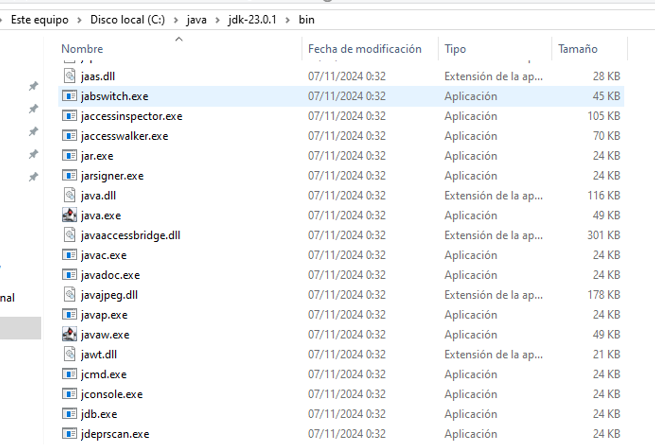Select the javadoc.exe file row

pyautogui.click(x=110, y=275)
